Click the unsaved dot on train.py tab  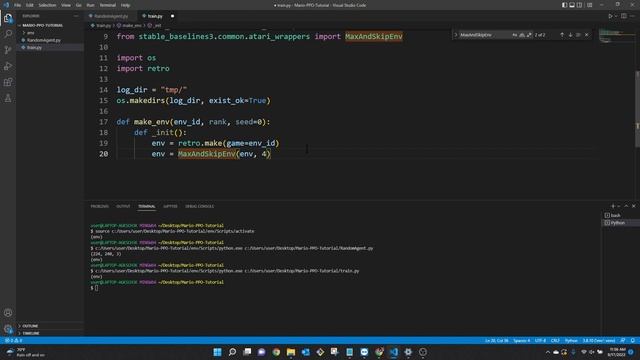click(172, 16)
